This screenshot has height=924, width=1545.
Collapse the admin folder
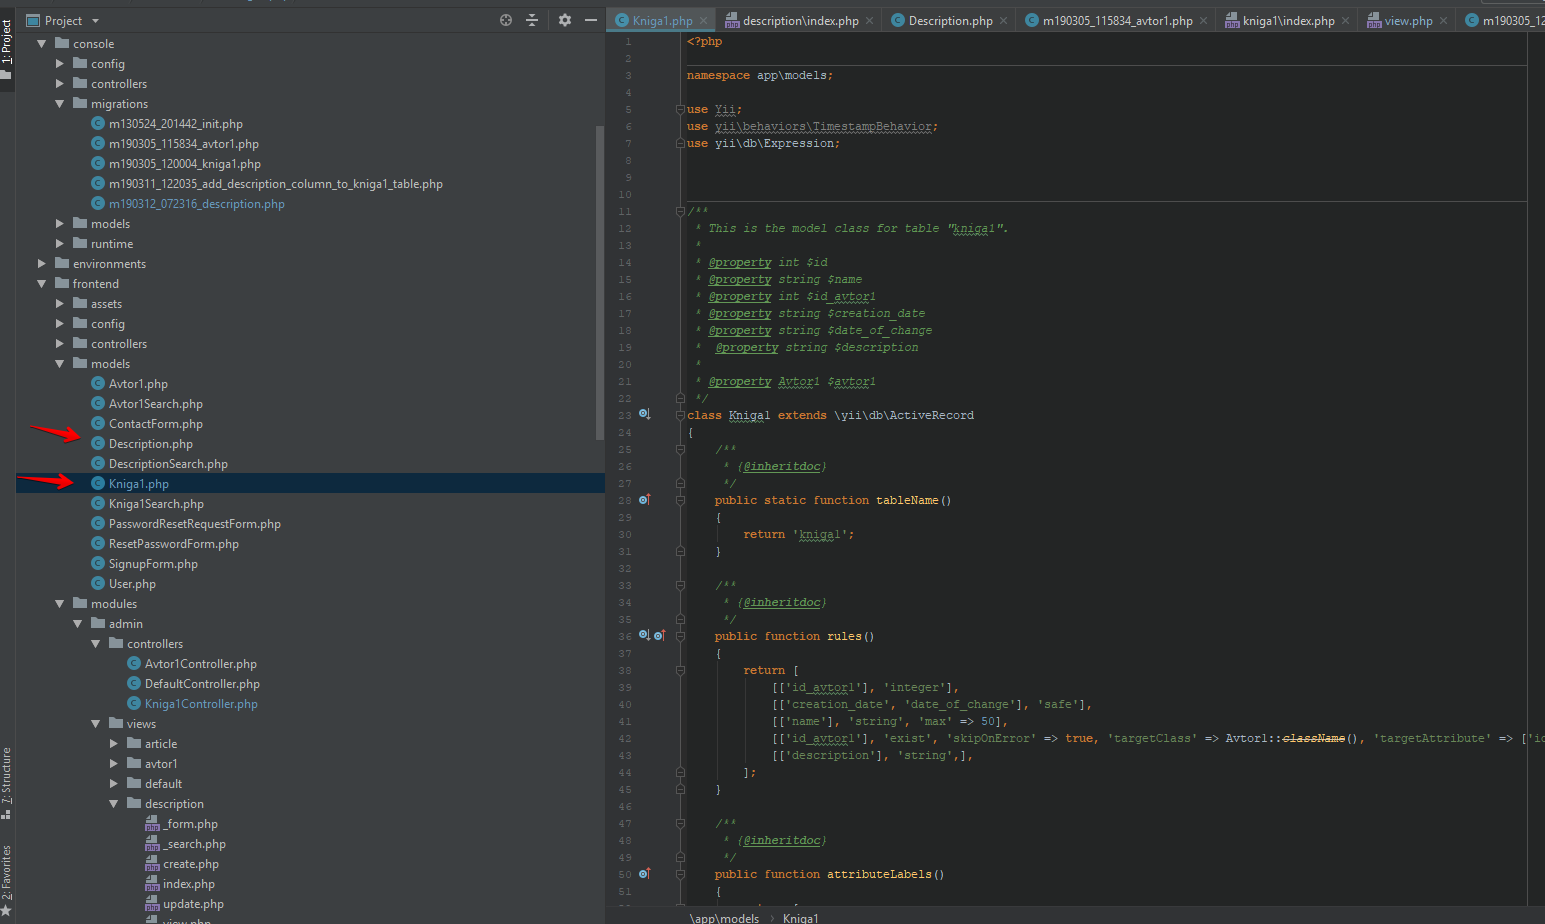[x=78, y=624]
